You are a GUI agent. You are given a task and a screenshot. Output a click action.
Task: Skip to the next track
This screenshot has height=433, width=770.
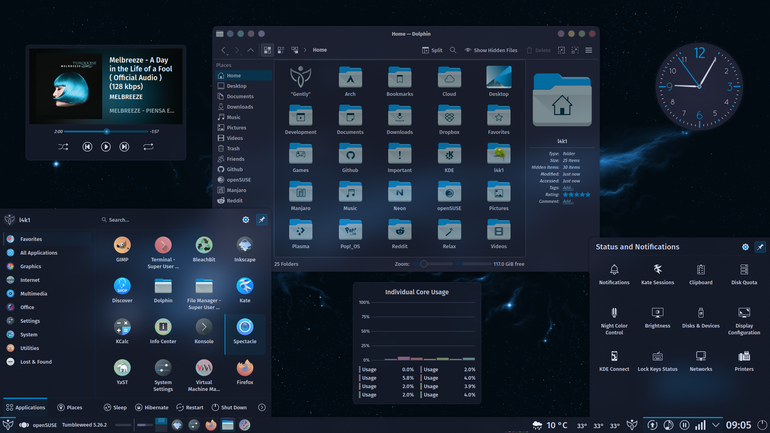[x=124, y=147]
